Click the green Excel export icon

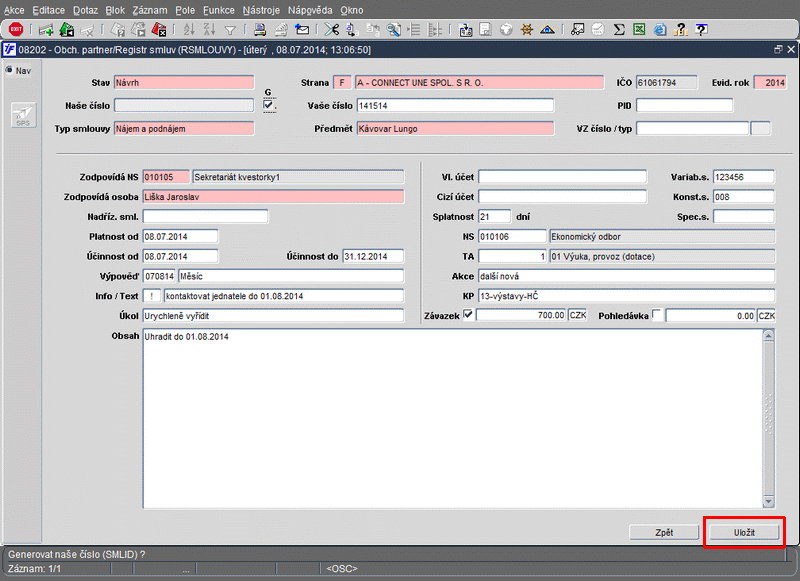(639, 30)
